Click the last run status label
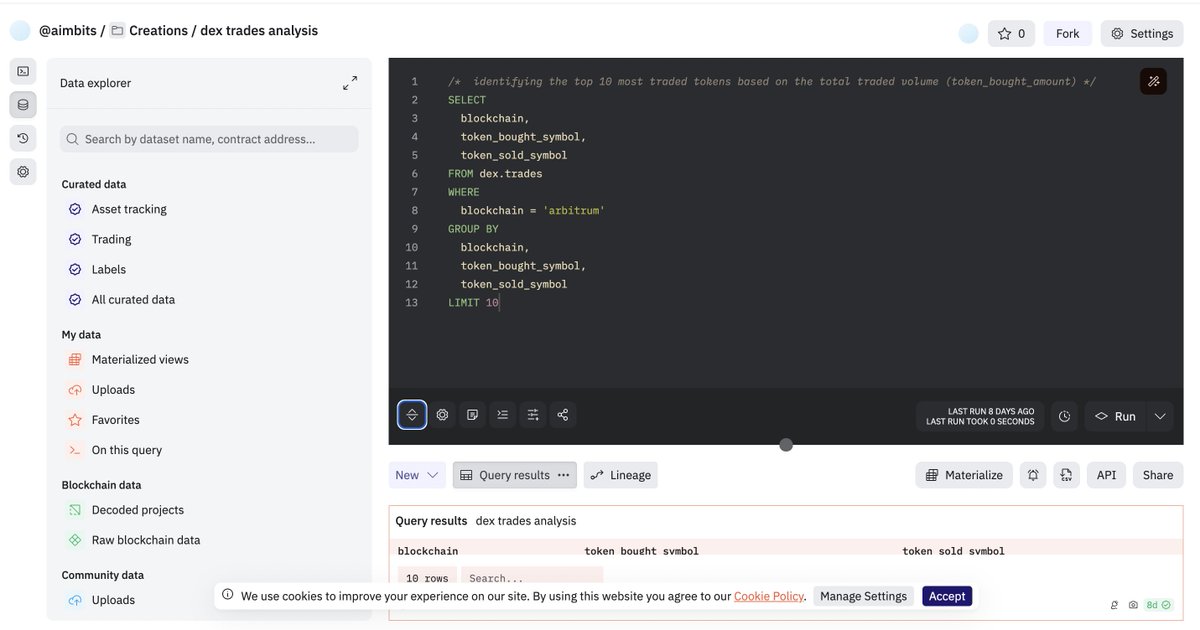This screenshot has width=1200, height=630. [980, 416]
